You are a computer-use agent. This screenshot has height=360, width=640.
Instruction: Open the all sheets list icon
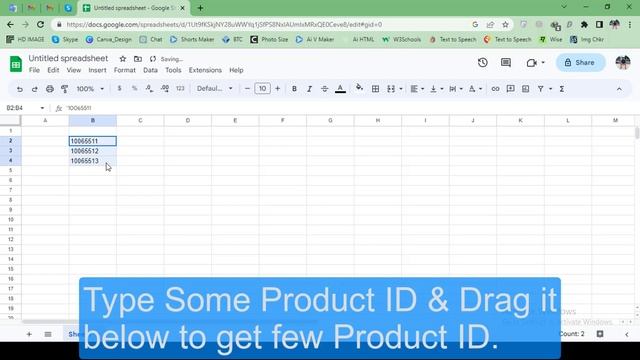pos(48,334)
